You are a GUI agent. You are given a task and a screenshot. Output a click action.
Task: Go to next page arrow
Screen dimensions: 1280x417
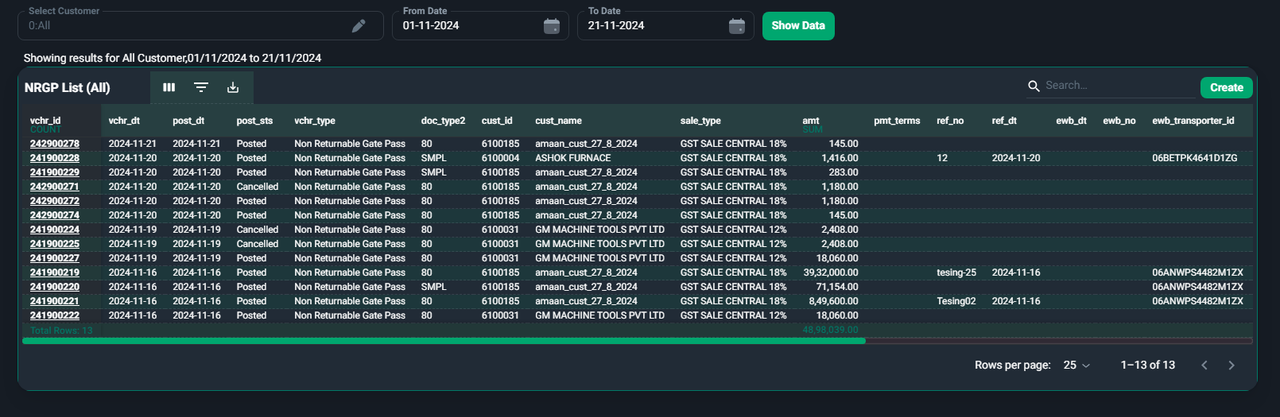point(1231,365)
